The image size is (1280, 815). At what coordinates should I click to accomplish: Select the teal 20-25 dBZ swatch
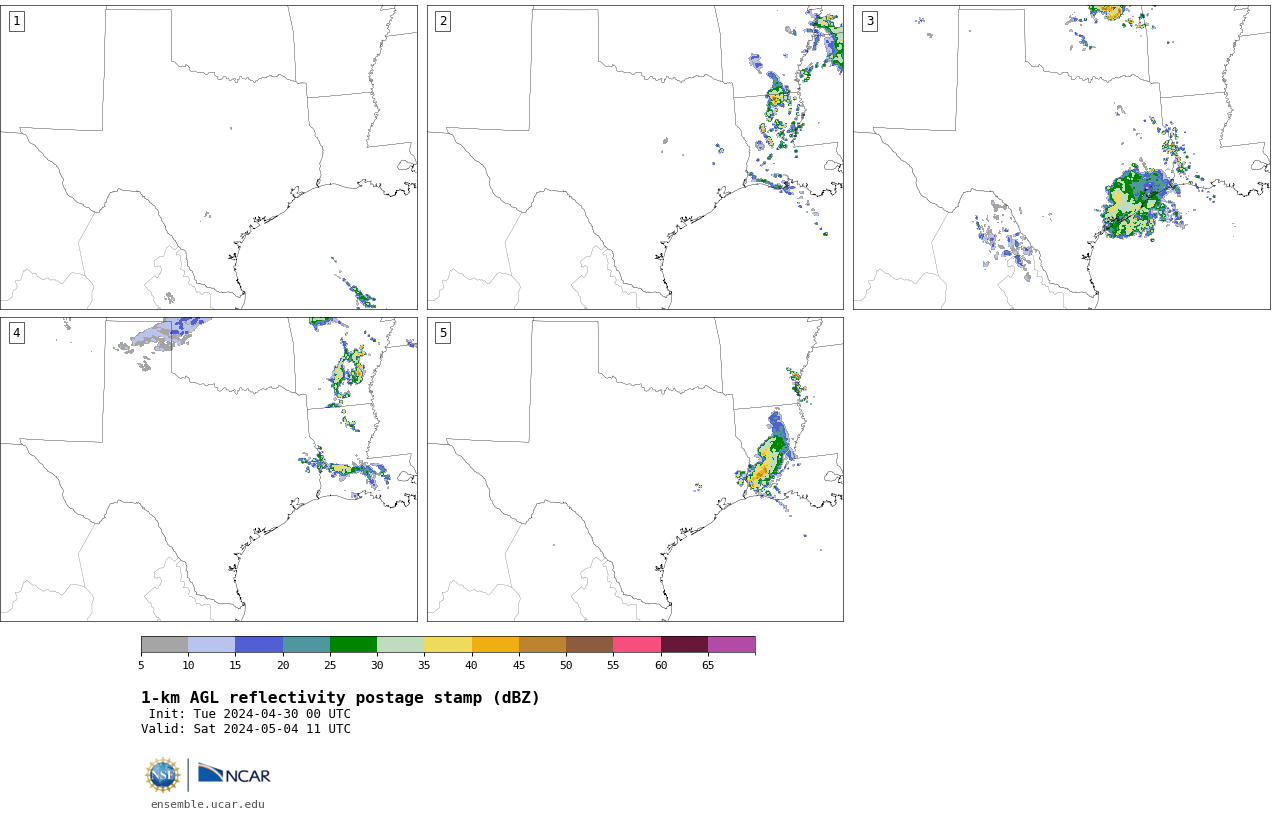point(306,645)
